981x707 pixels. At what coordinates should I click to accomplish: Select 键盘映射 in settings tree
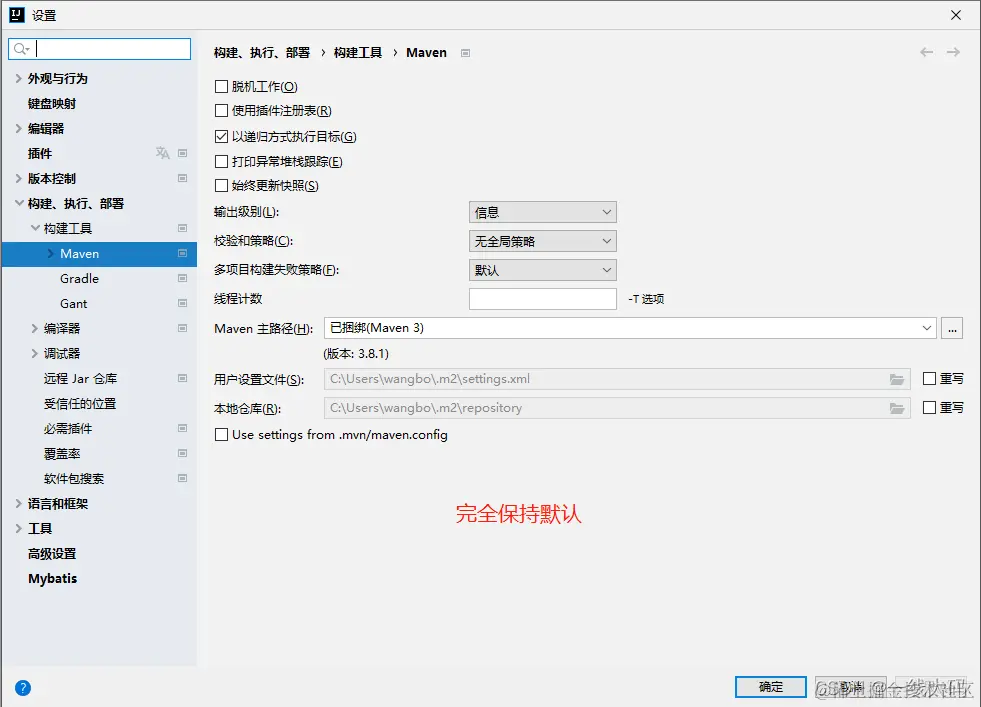pos(52,103)
